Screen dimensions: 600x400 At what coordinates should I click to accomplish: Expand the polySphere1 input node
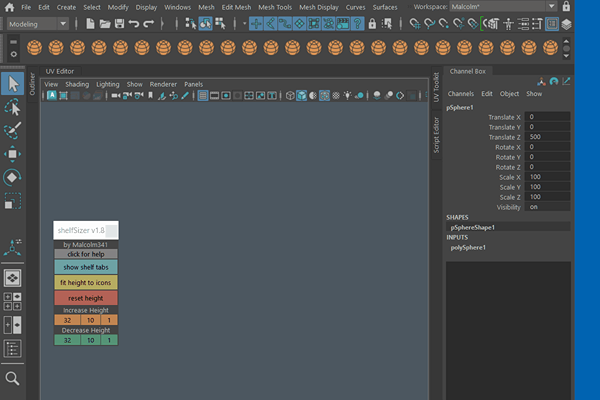click(468, 247)
